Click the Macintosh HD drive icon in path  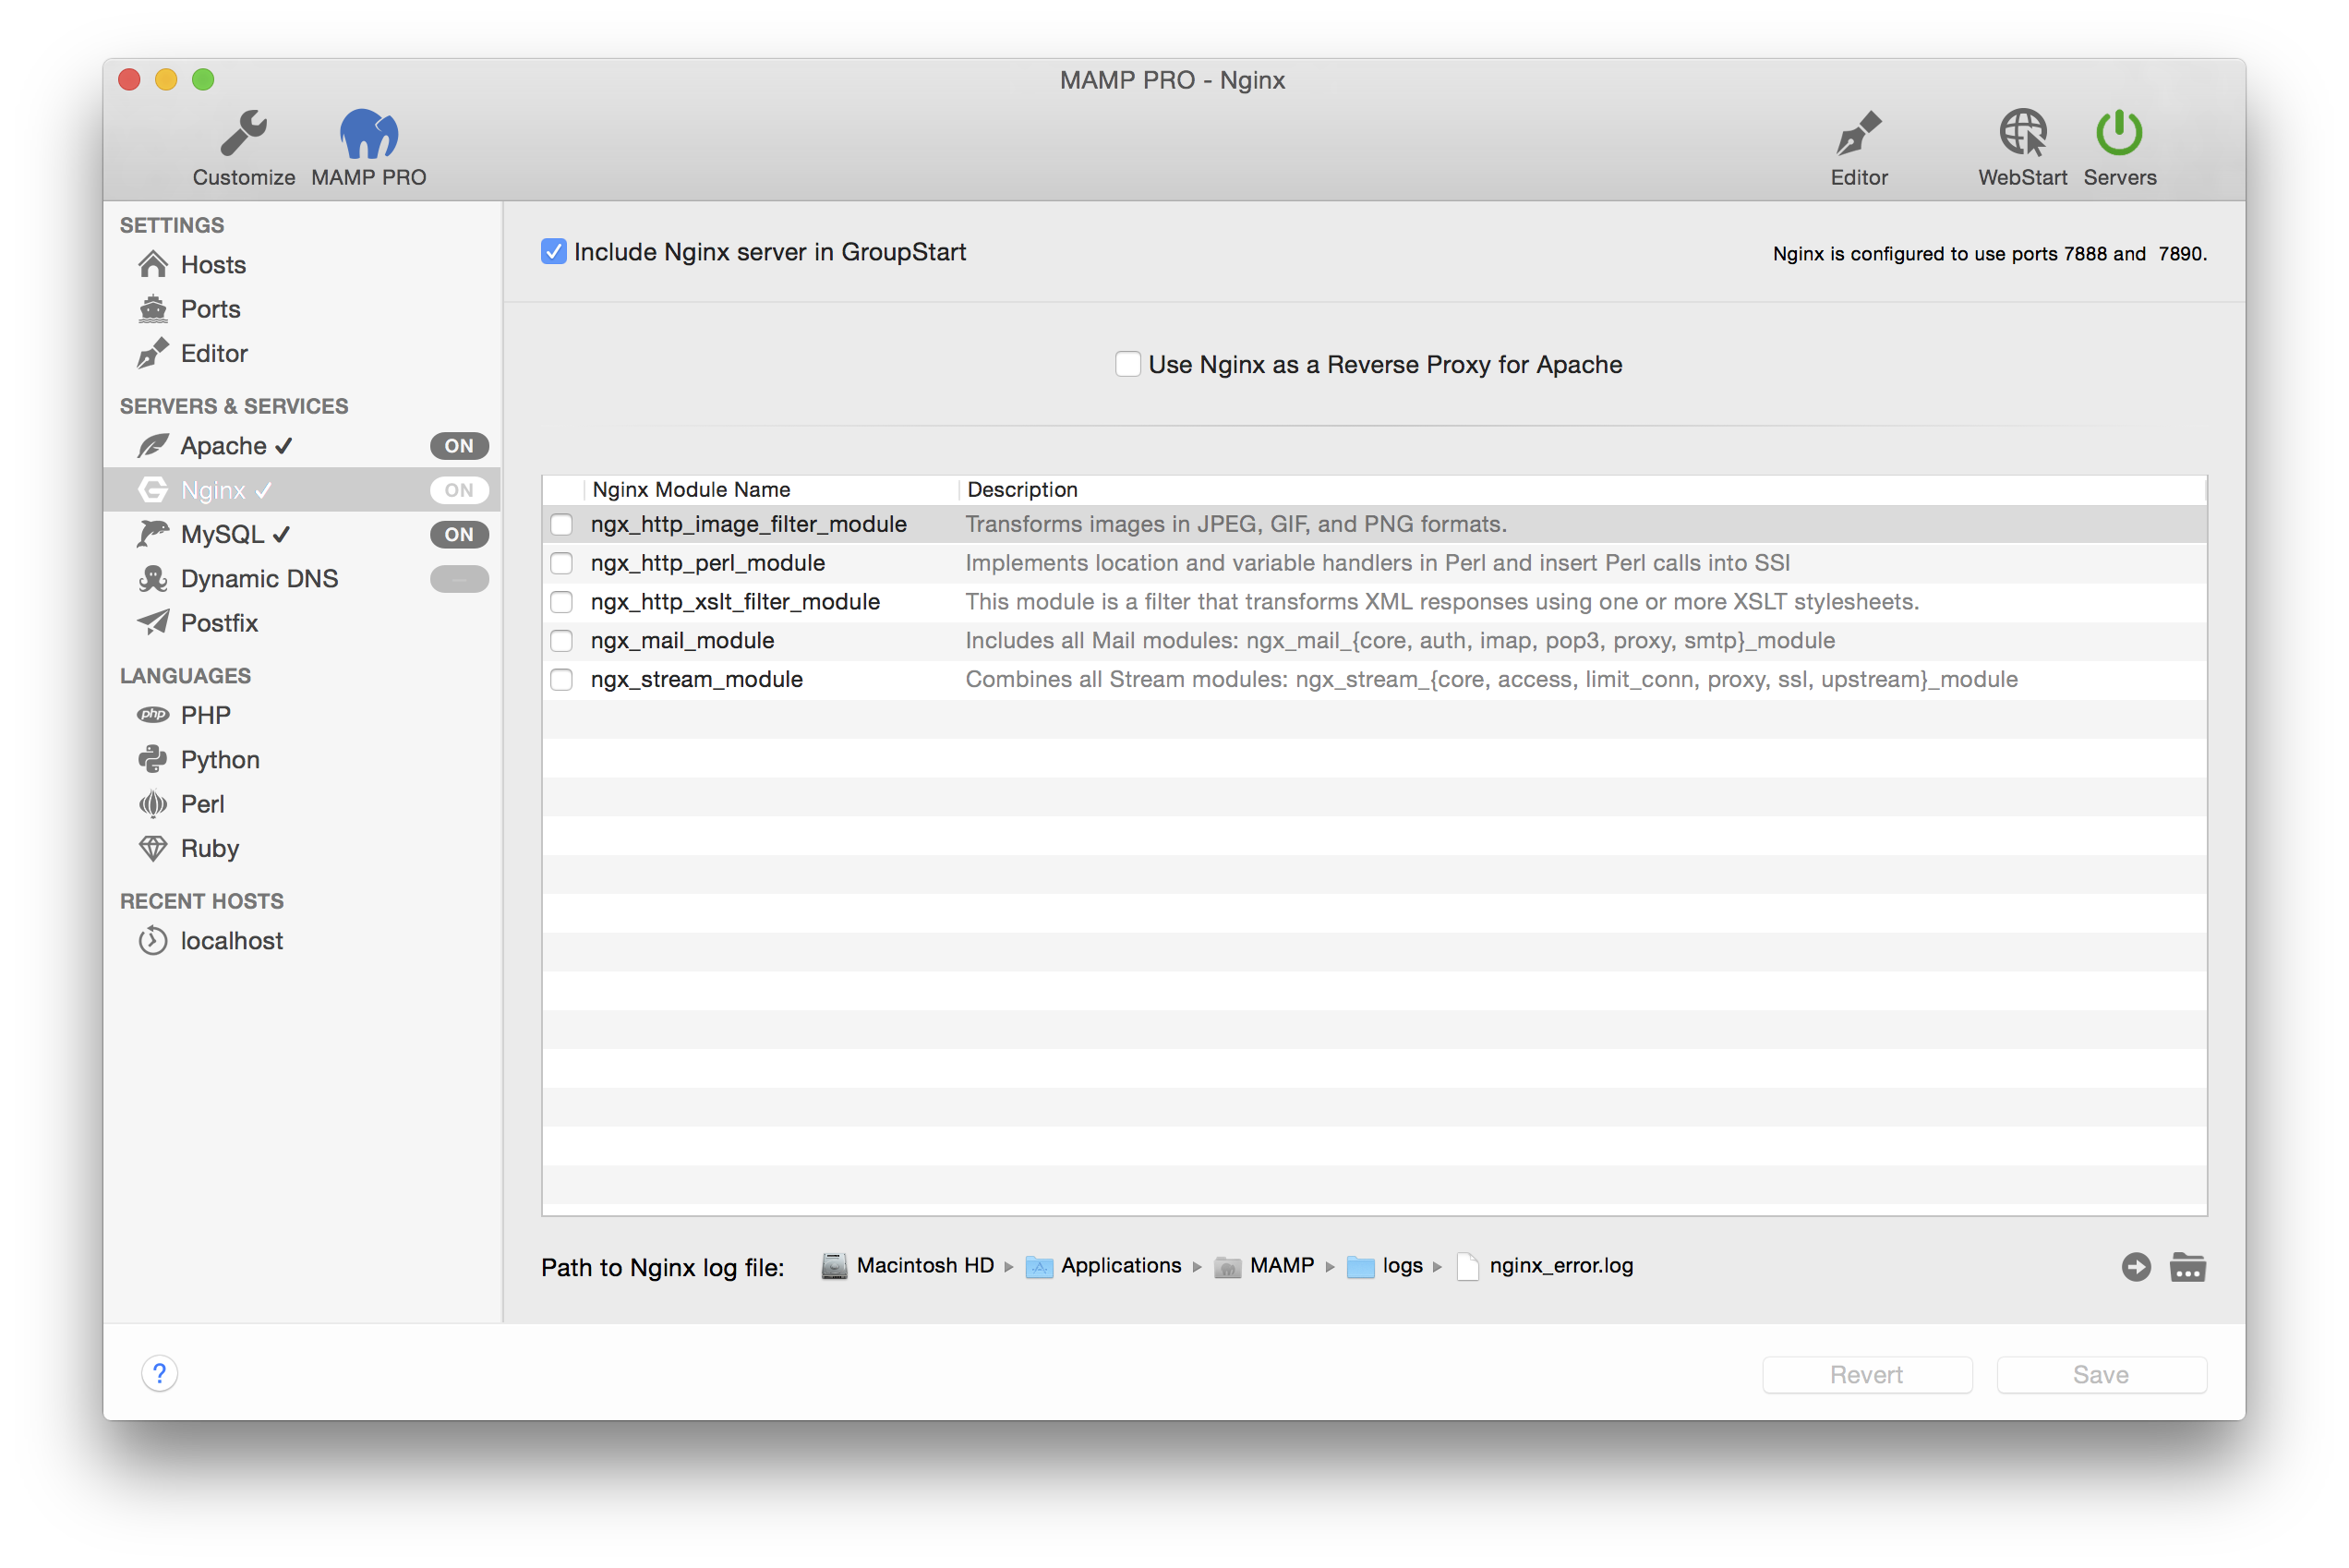[834, 1267]
